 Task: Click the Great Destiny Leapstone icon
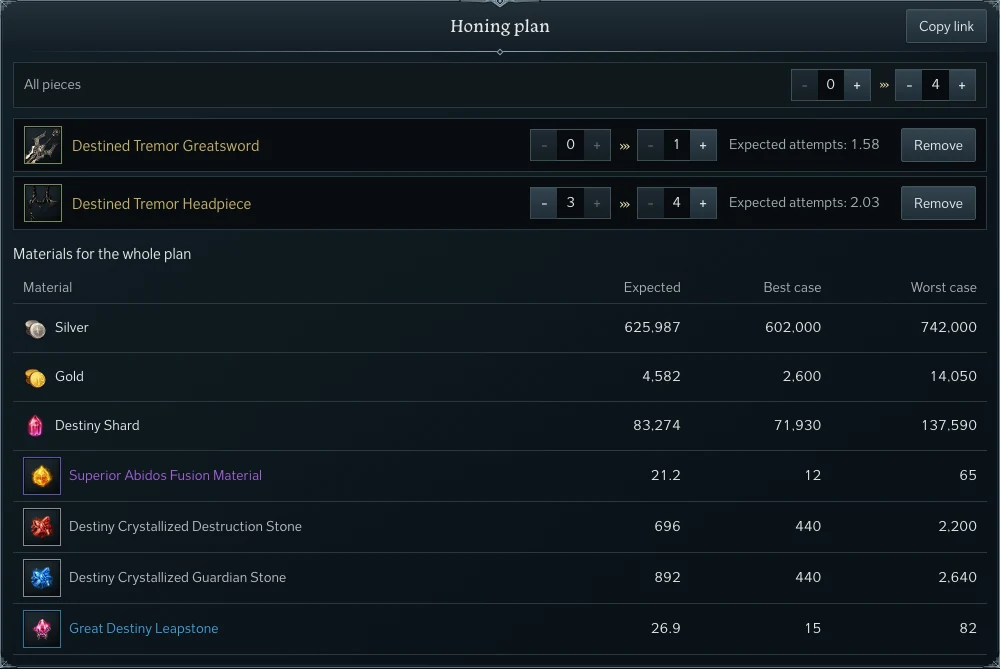(42, 629)
